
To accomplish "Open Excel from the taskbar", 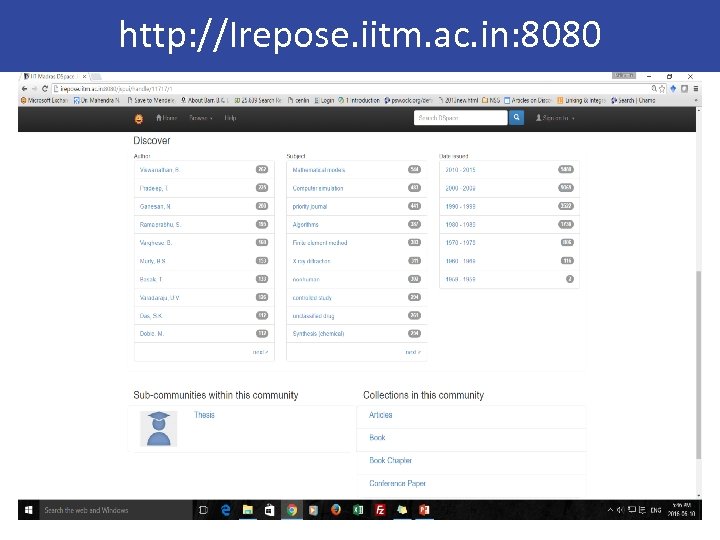I will [x=358, y=510].
